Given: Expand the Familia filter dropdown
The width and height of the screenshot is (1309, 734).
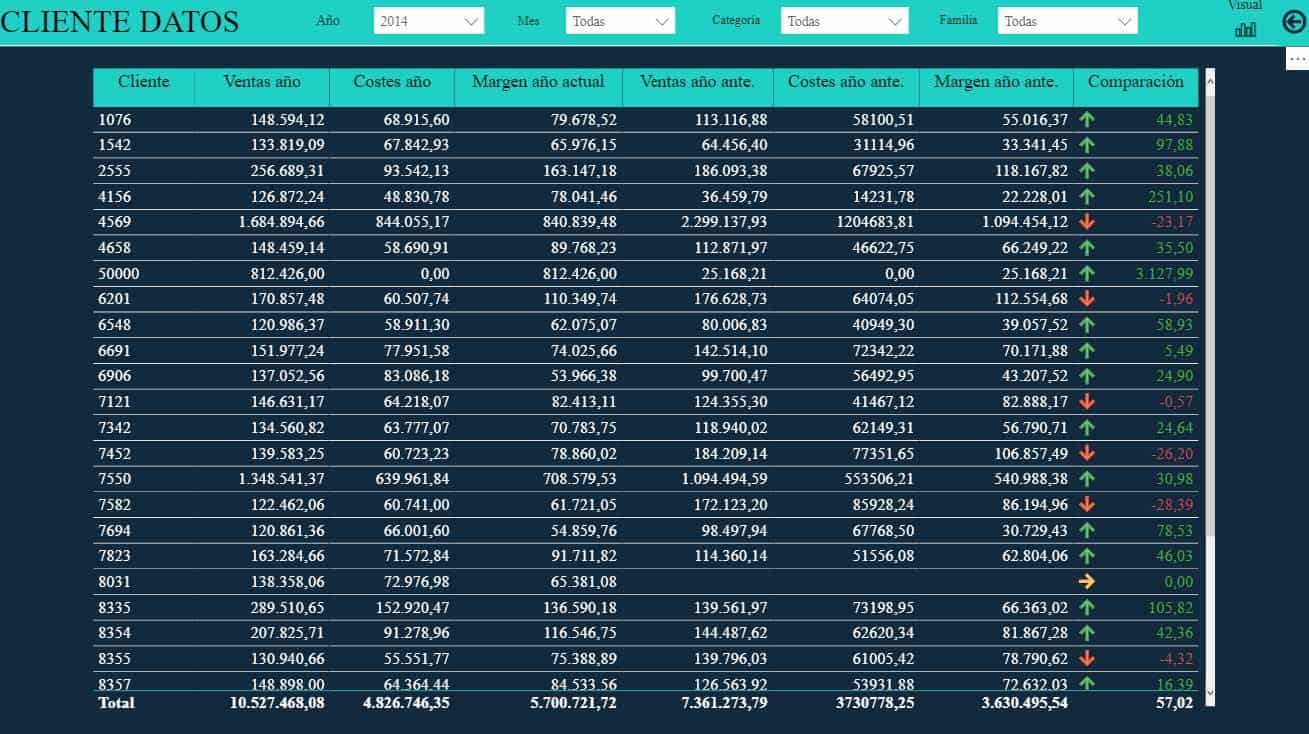Looking at the screenshot, I should (1067, 21).
